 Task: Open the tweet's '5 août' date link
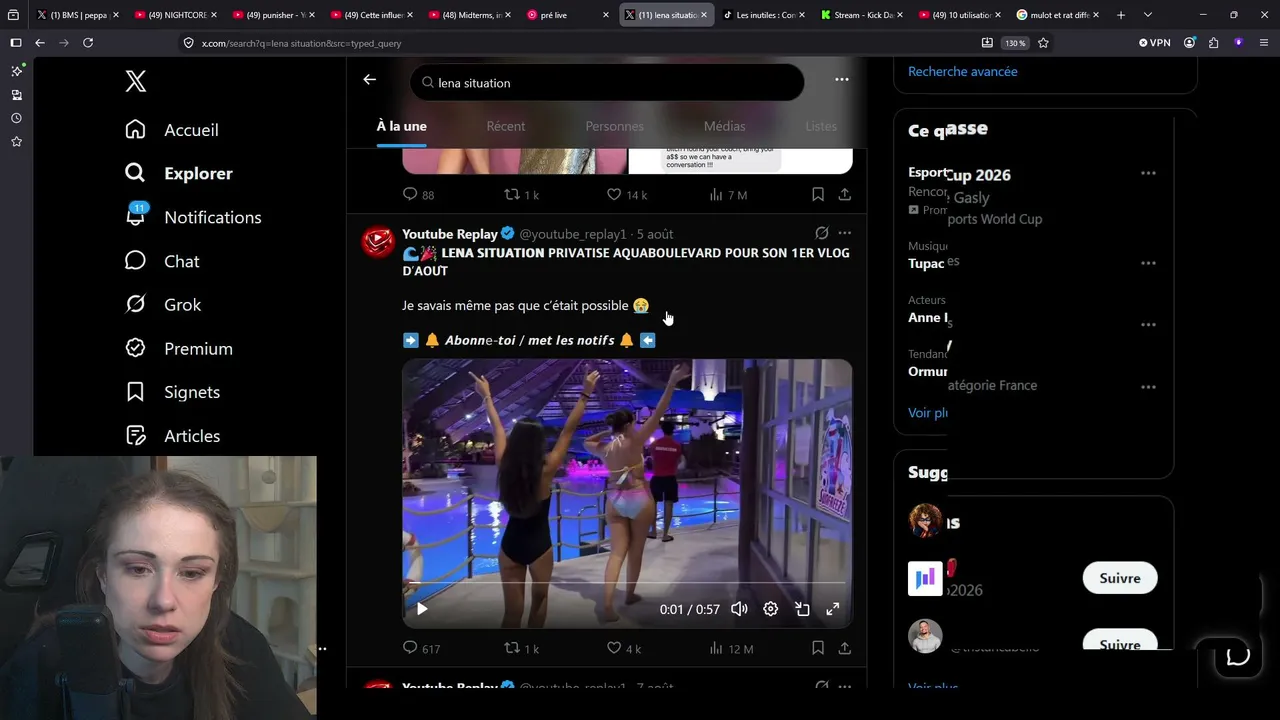(x=655, y=234)
